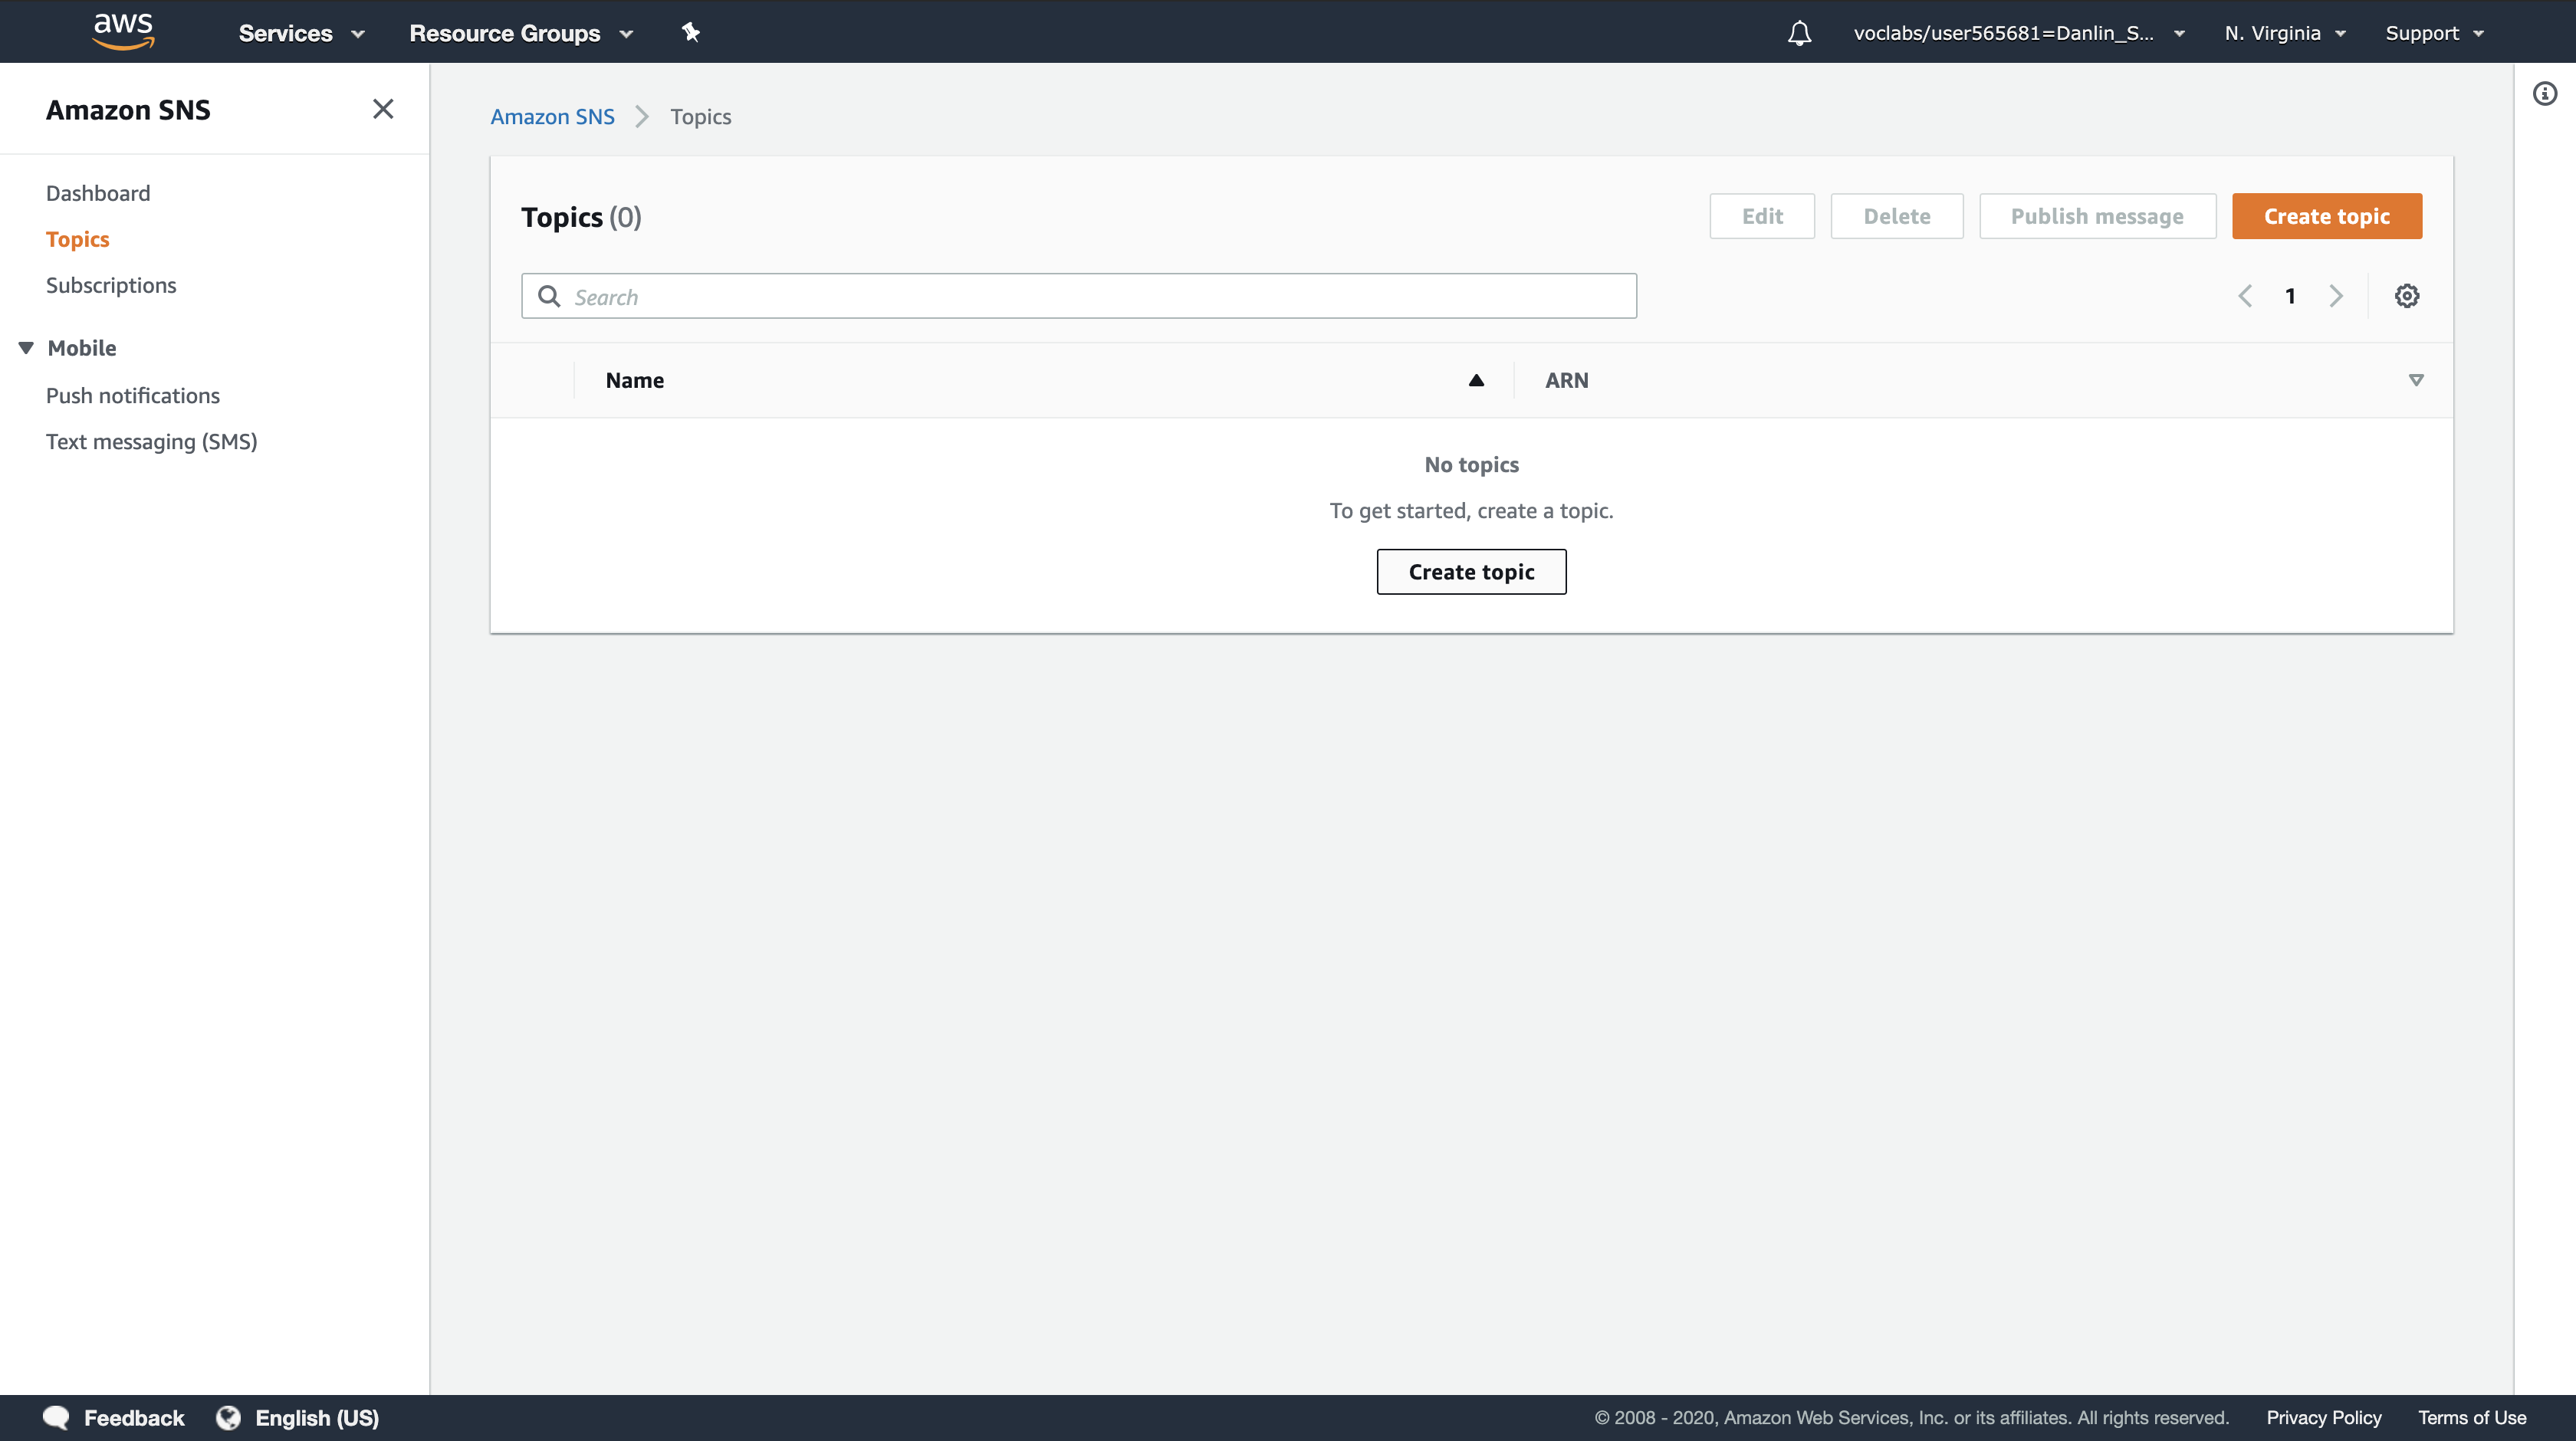Open the Services dropdown menu
Screen dimensions: 2576x1441
(x=301, y=33)
